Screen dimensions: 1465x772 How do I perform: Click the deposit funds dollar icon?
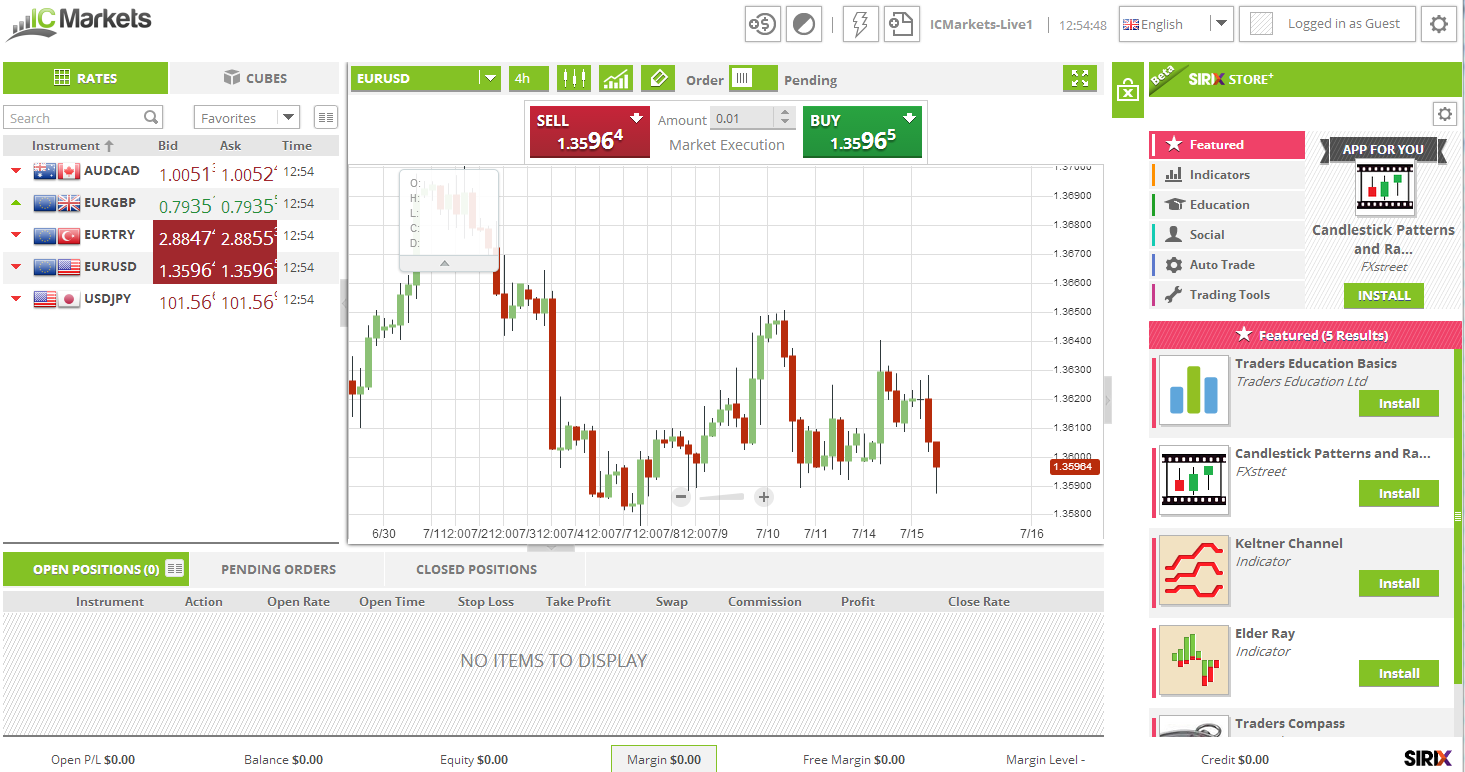[763, 24]
